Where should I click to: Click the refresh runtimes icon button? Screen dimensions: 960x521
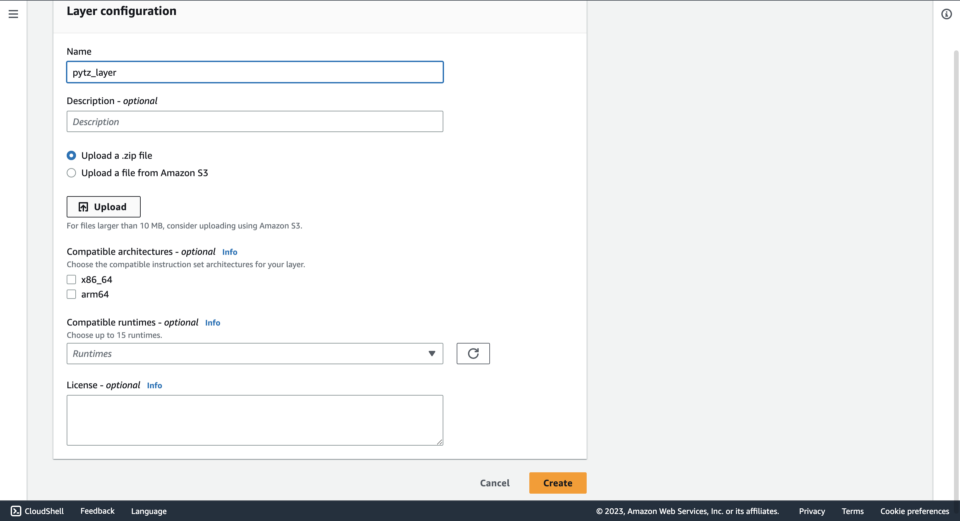tap(473, 353)
